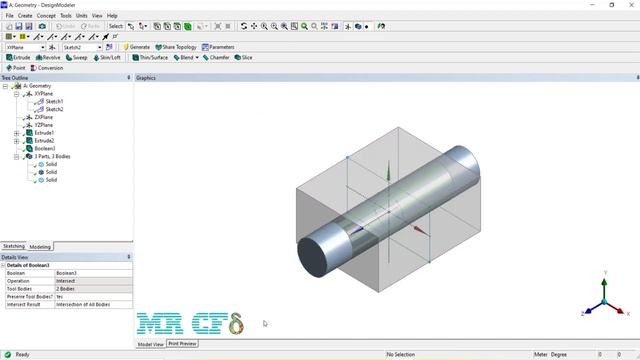Toggle the green body selection filter
Image resolution: width=640 pixels, height=360 pixels.
point(188,26)
